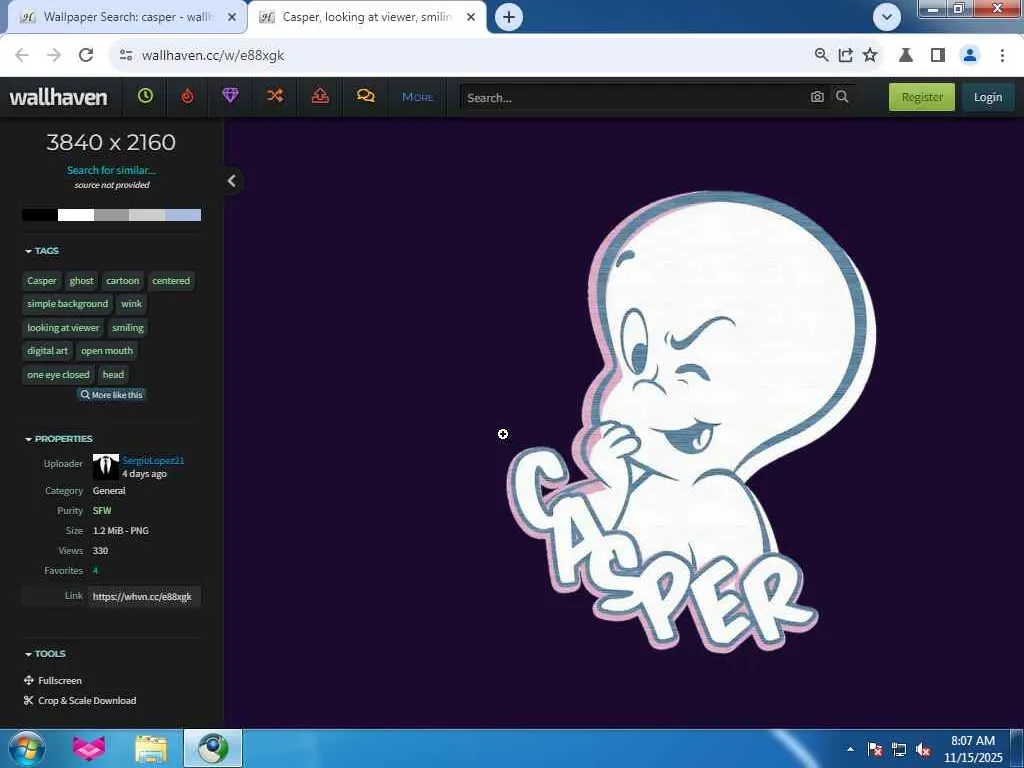Screen dimensions: 1024x768
Task: Click the Random shuffle icon
Action: pos(275,96)
